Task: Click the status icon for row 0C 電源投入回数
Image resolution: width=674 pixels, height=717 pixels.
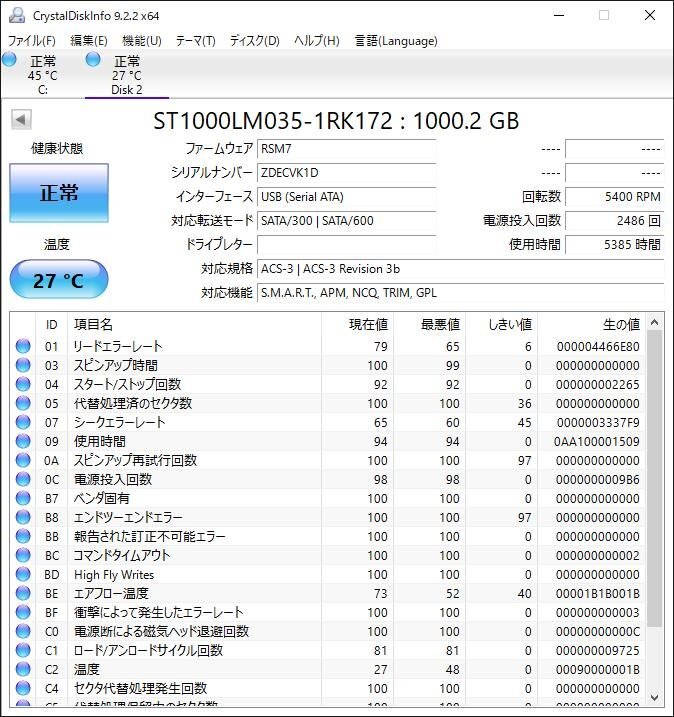Action: pos(23,479)
